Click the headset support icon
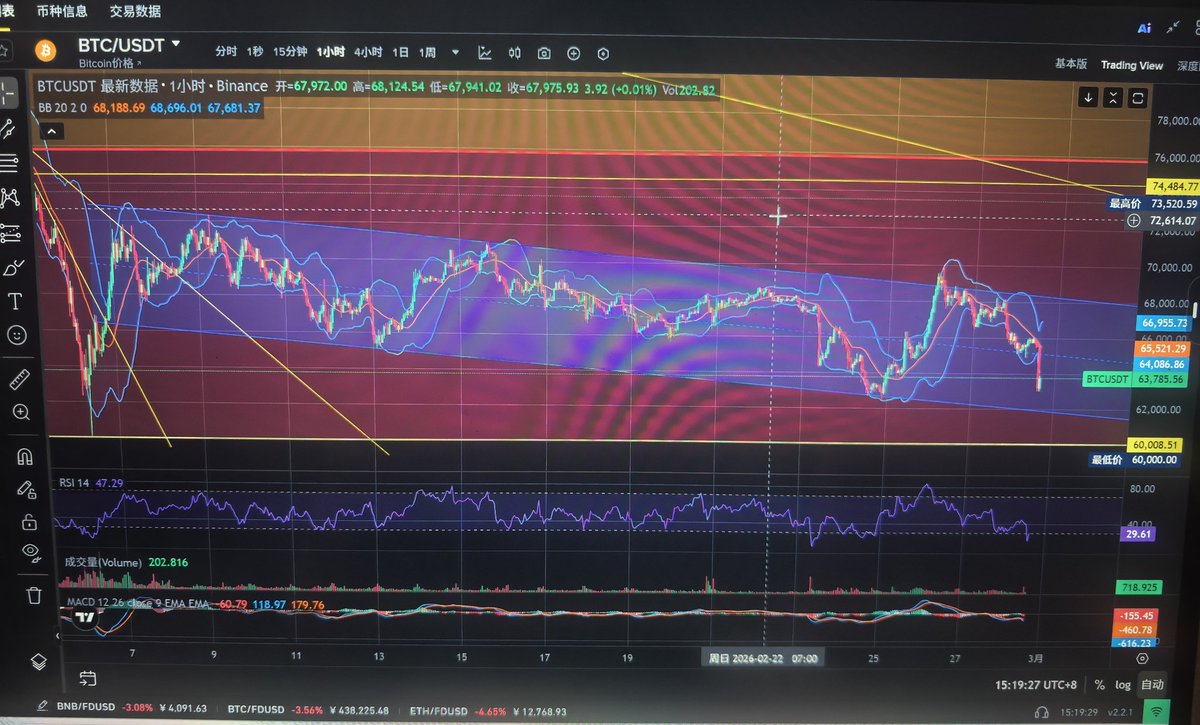 1042,712
